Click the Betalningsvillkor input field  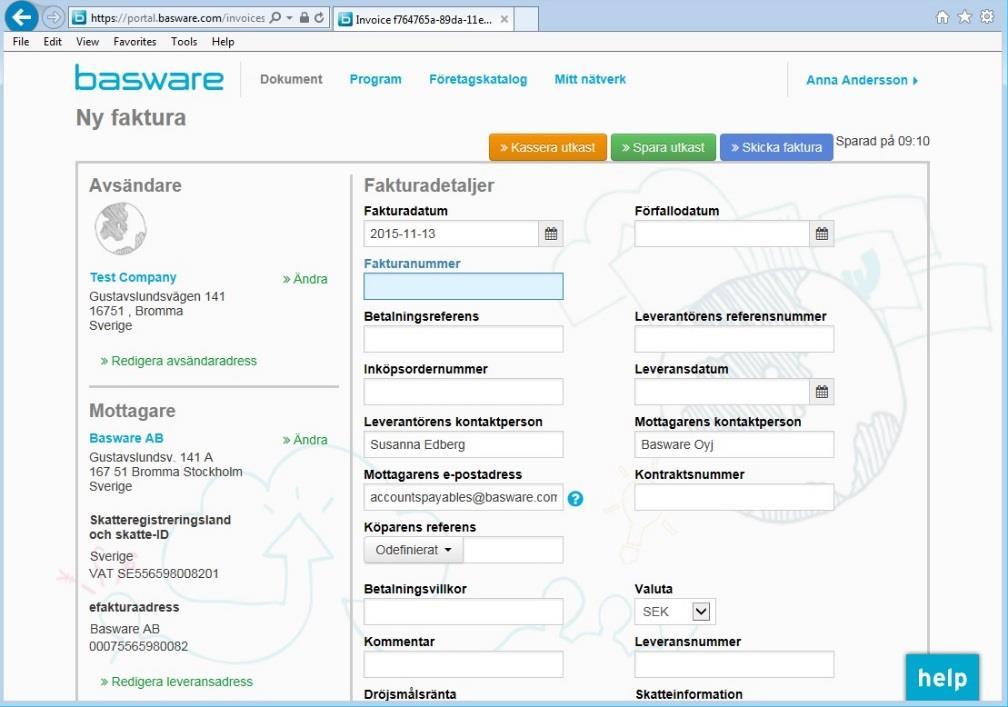464,612
